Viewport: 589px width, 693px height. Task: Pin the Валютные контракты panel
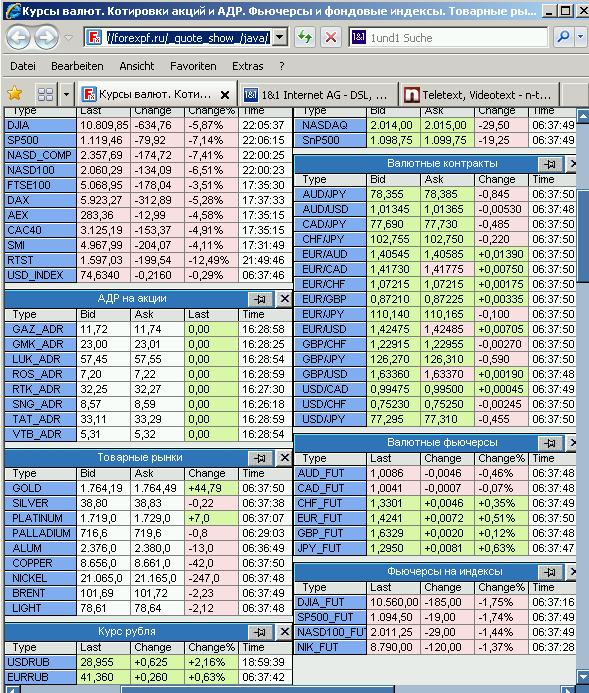point(550,164)
